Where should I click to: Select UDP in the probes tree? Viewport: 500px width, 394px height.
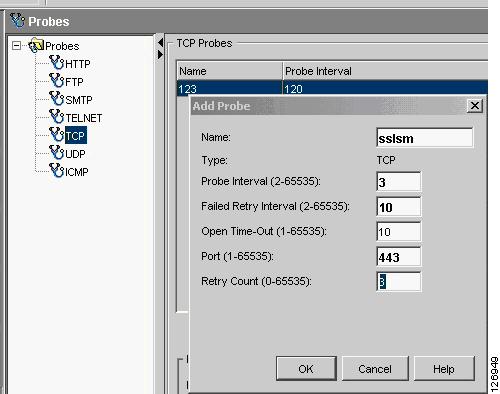75,154
